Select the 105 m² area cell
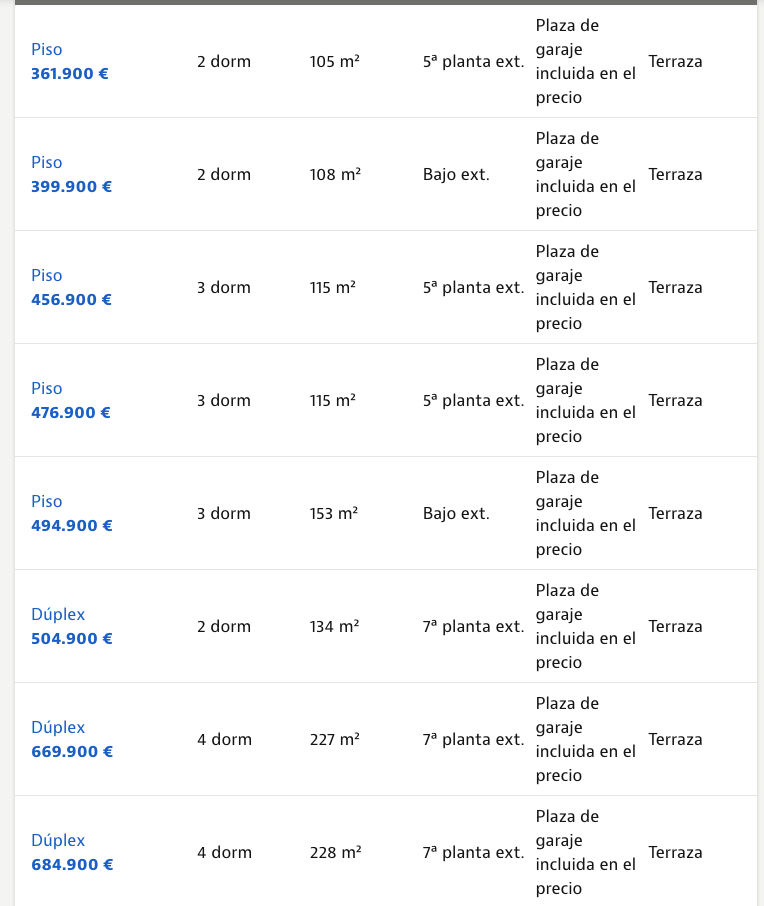The width and height of the screenshot is (764, 906). pyautogui.click(x=335, y=61)
